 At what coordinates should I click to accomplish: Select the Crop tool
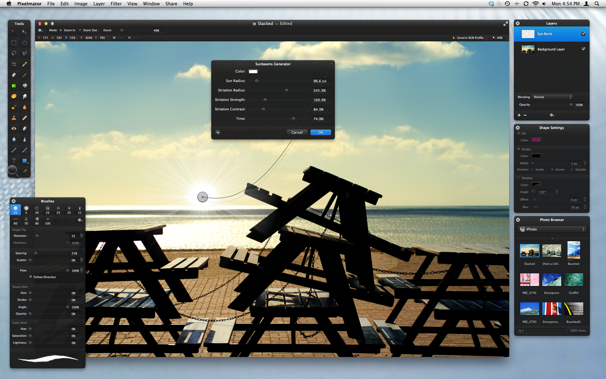[x=14, y=64]
